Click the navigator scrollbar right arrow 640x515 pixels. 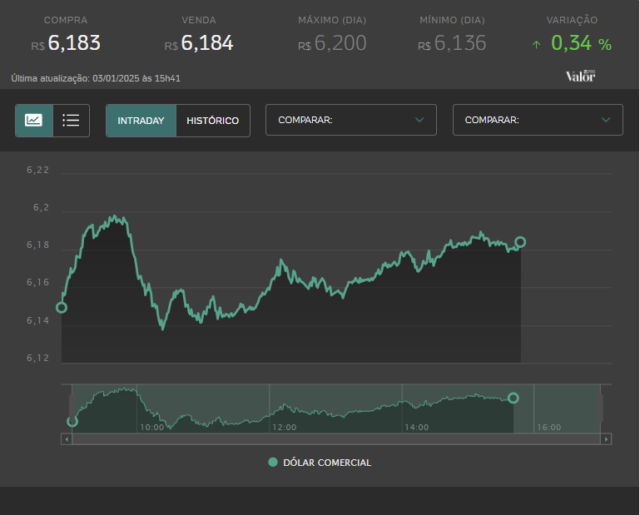click(x=606, y=439)
